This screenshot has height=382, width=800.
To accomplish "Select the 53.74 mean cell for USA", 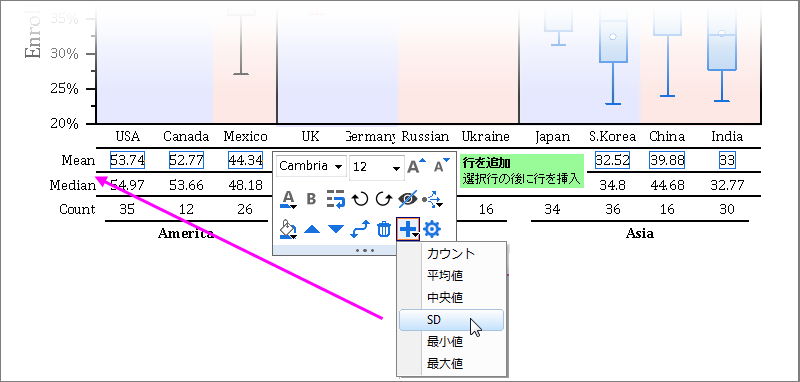I will click(x=128, y=160).
